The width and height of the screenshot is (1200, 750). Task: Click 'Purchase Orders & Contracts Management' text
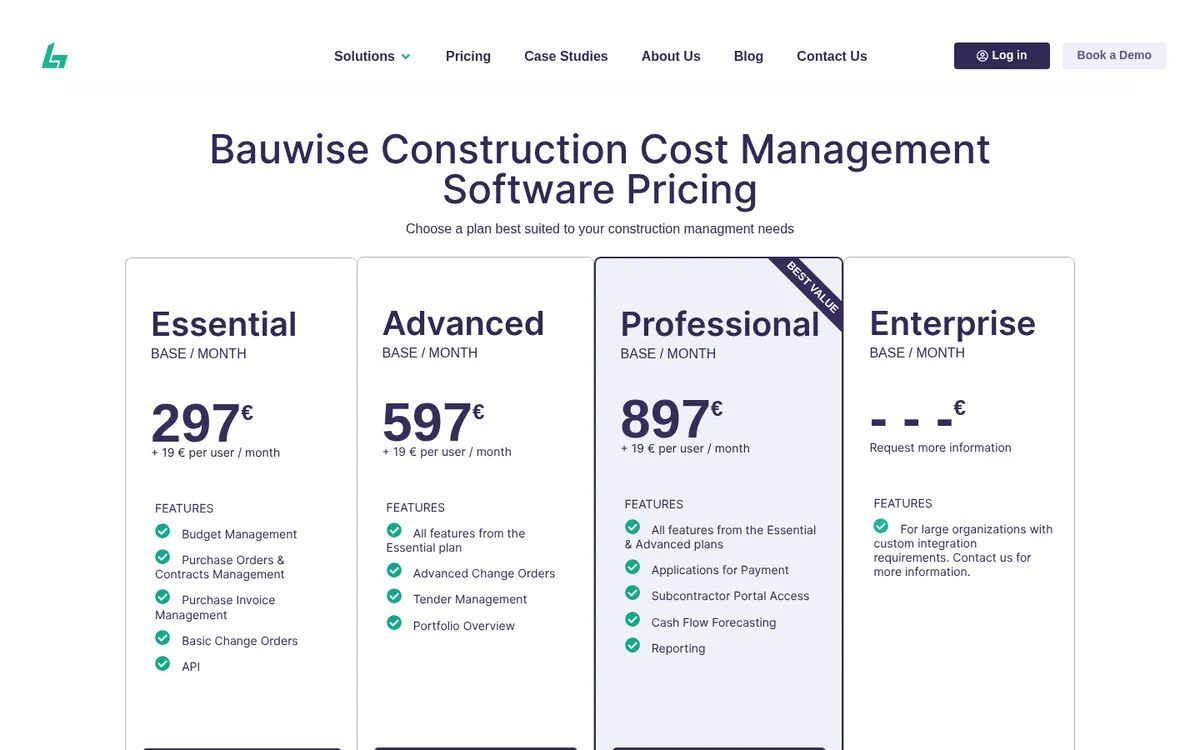tap(220, 567)
